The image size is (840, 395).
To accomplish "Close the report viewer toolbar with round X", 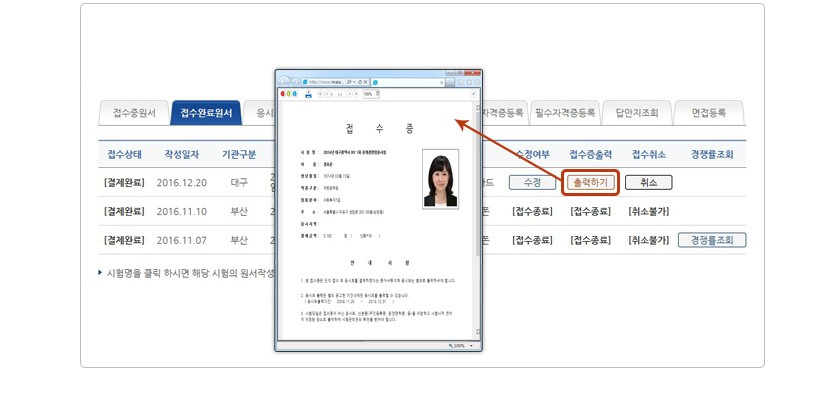I will point(474,94).
